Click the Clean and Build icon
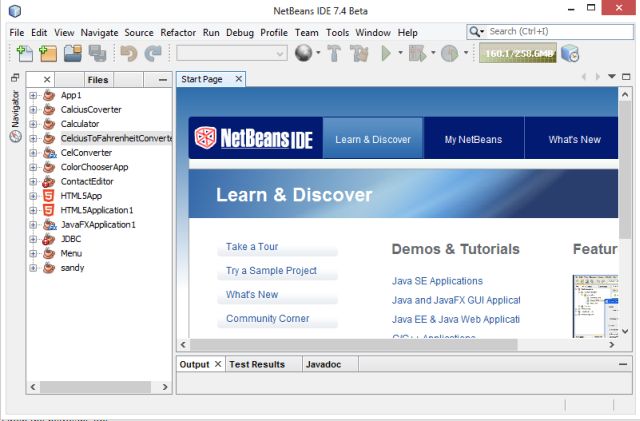The image size is (640, 421). [x=359, y=53]
